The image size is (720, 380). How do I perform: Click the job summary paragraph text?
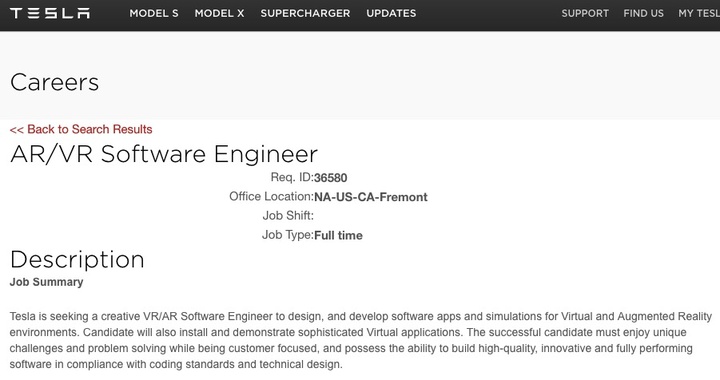pos(360,340)
